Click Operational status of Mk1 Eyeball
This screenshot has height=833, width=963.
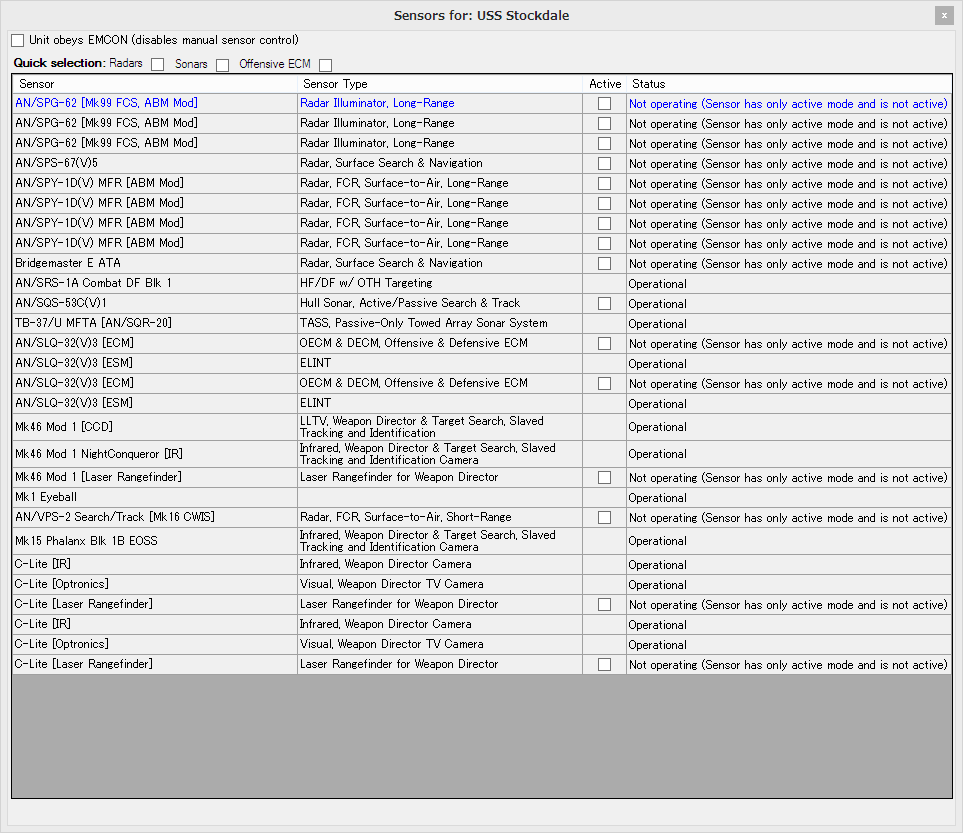[657, 498]
